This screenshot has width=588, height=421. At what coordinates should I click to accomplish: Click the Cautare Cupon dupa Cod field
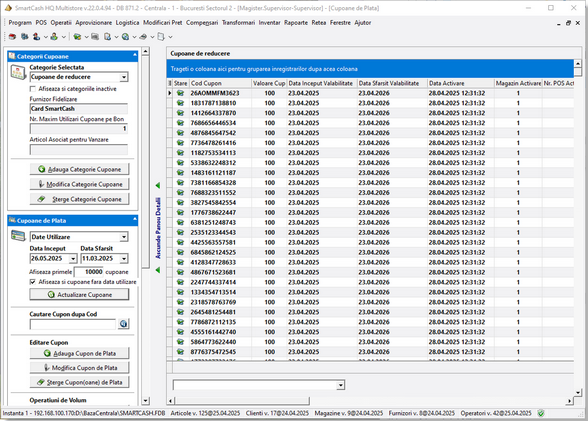[73, 324]
